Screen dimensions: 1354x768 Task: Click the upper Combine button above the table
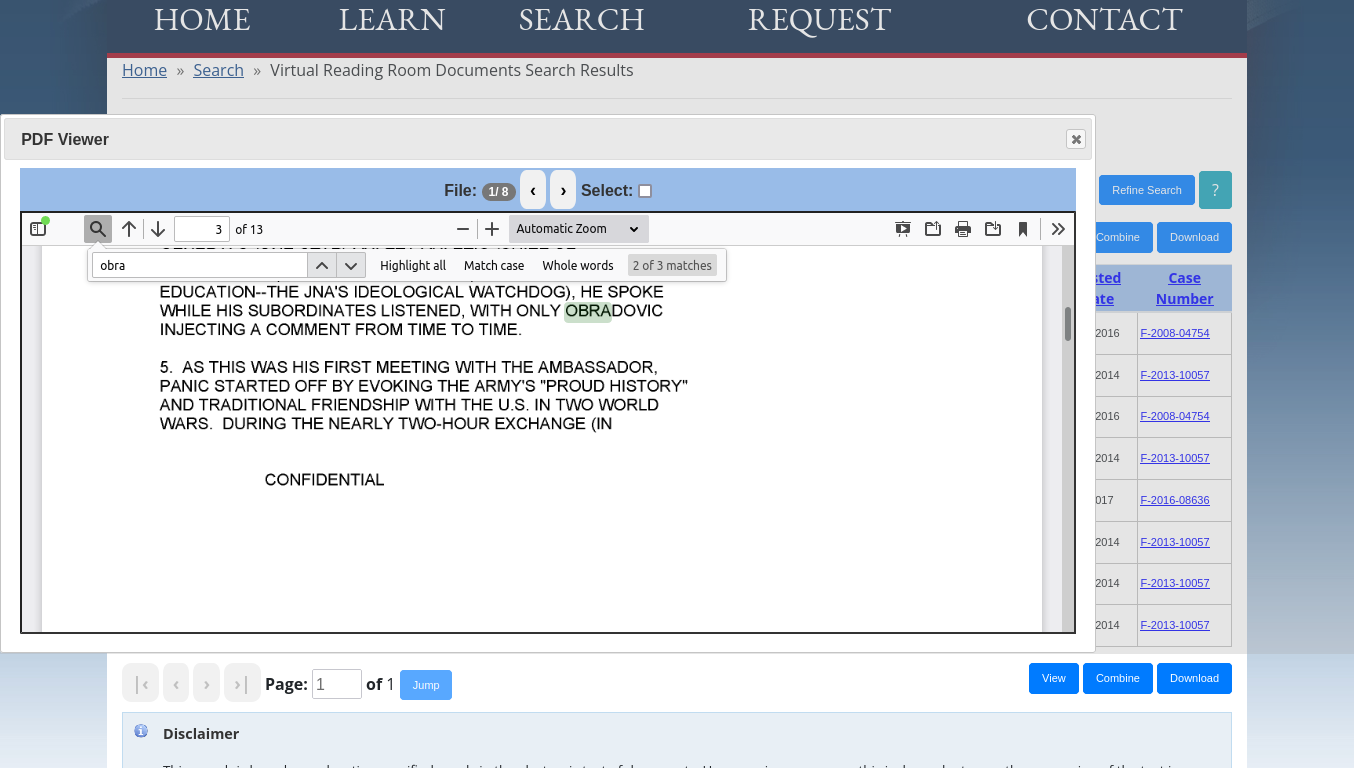tap(1123, 237)
